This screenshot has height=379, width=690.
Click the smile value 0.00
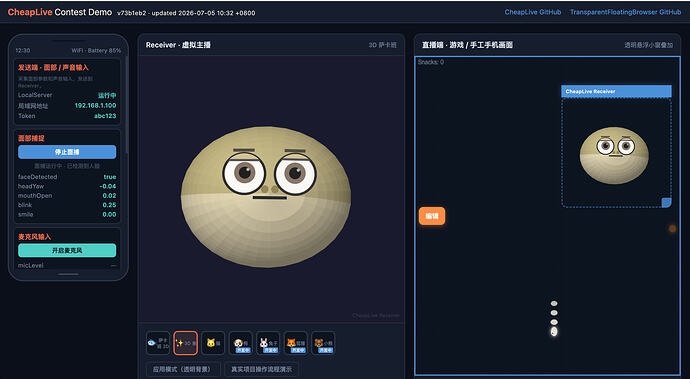tap(109, 214)
